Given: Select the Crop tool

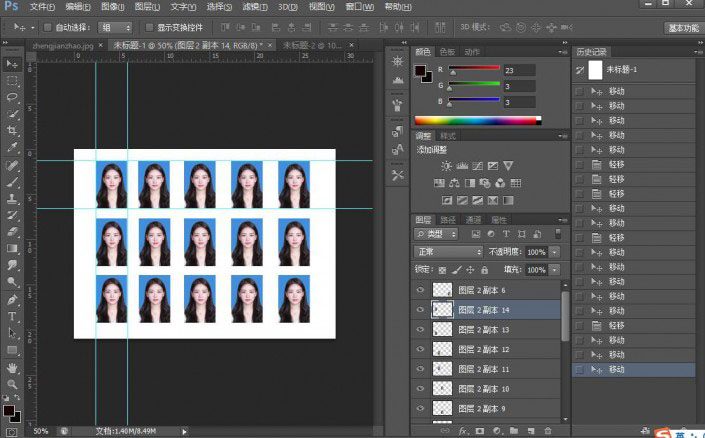Looking at the screenshot, I should point(13,131).
